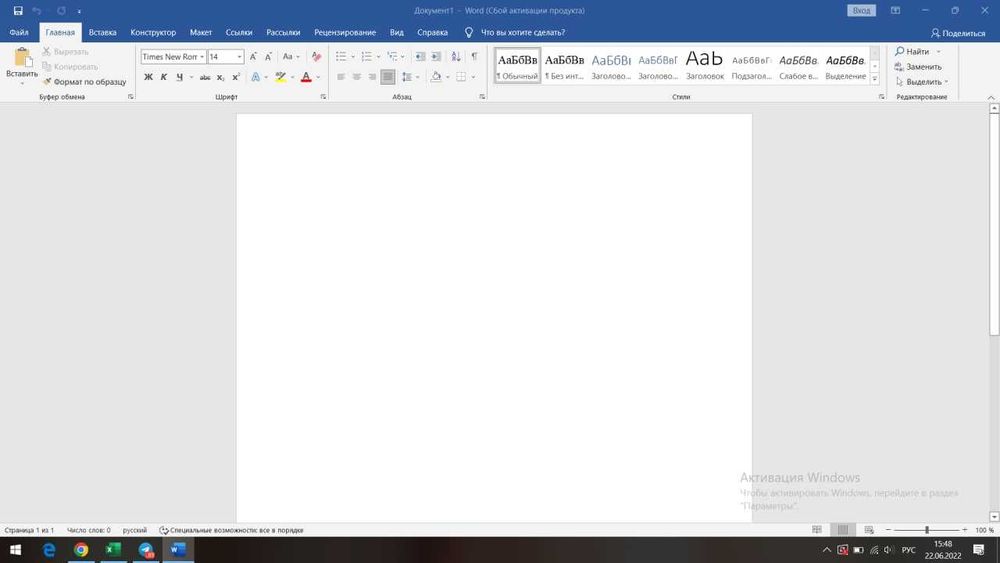Toggle Bold (Ж) formatting
Image resolution: width=1000 pixels, height=563 pixels.
pyautogui.click(x=148, y=77)
